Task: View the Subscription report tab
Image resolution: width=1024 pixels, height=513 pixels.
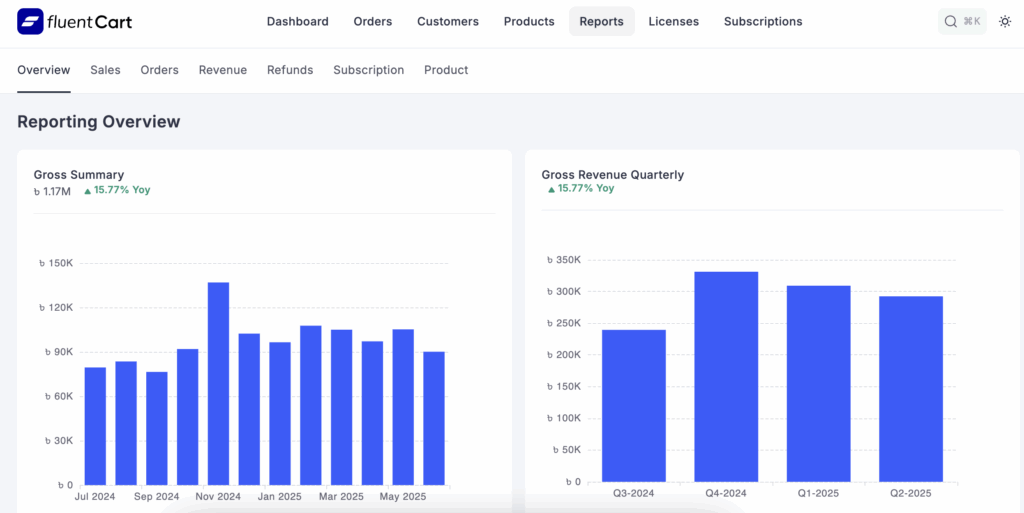Action: [368, 70]
